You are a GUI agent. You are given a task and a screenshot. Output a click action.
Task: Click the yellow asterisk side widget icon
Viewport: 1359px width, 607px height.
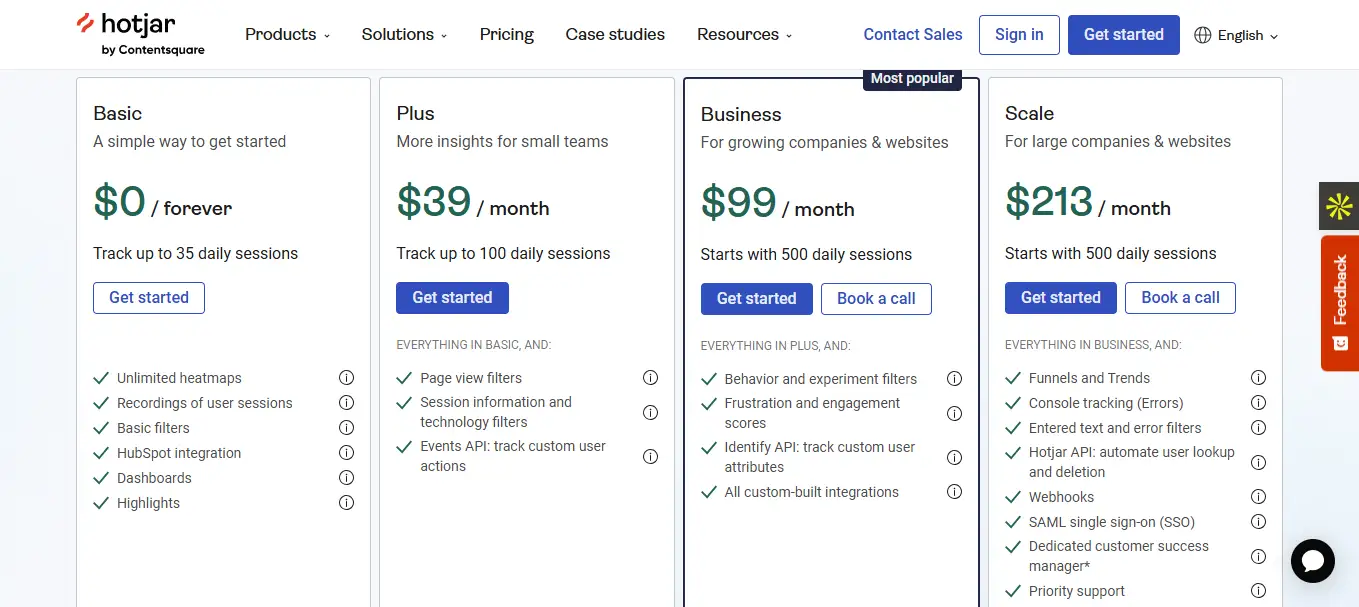[x=1339, y=207]
